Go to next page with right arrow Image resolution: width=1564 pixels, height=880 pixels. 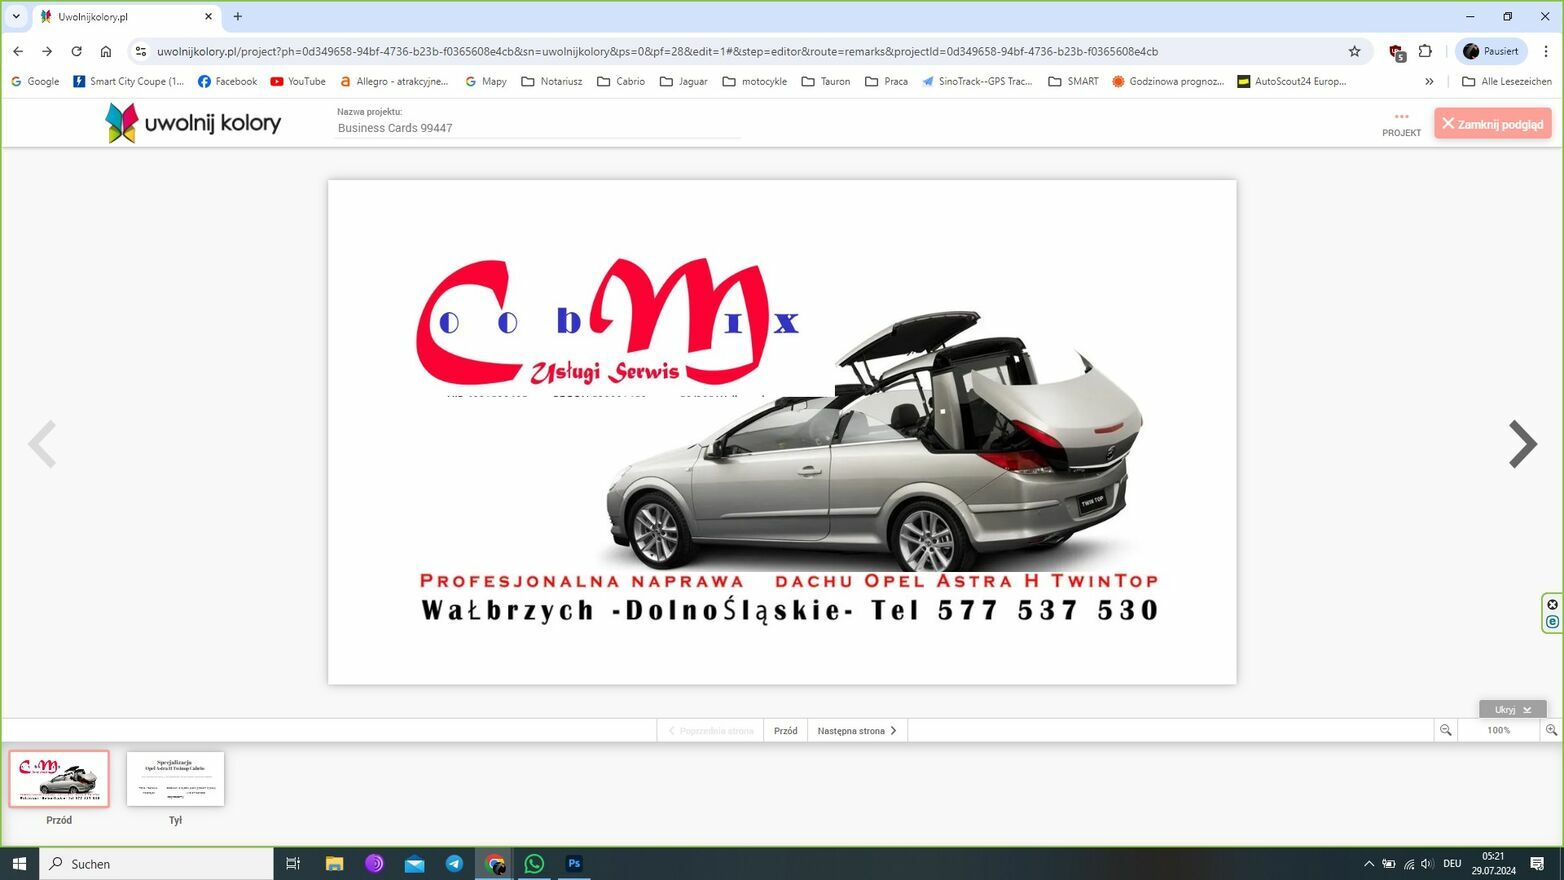pos(1522,444)
